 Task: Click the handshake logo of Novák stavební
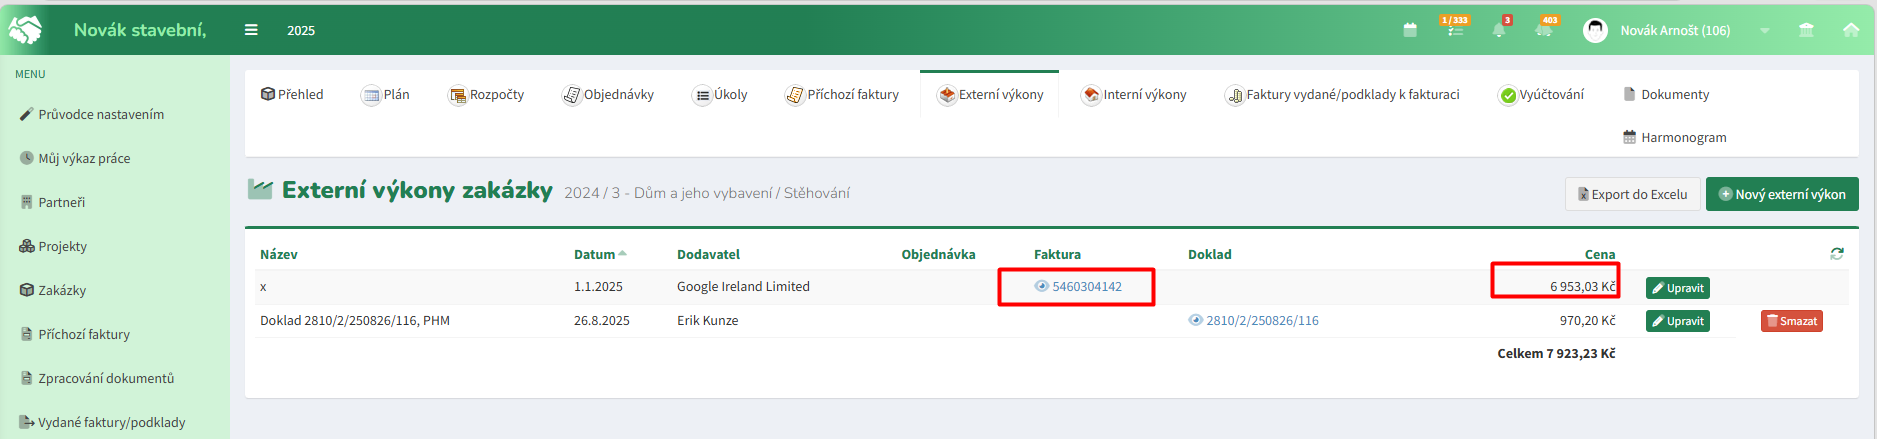pyautogui.click(x=25, y=30)
